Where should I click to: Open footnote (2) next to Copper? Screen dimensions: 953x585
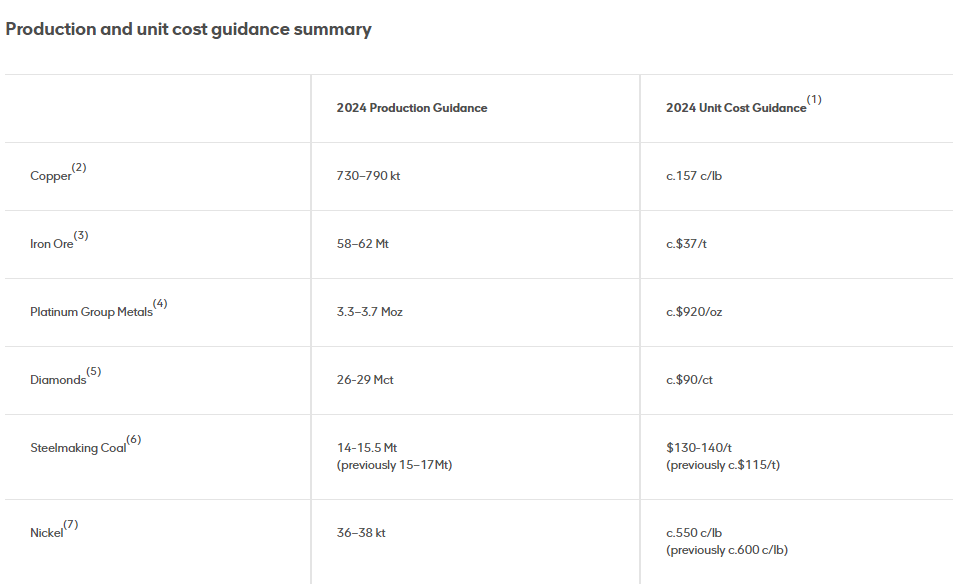click(79, 168)
